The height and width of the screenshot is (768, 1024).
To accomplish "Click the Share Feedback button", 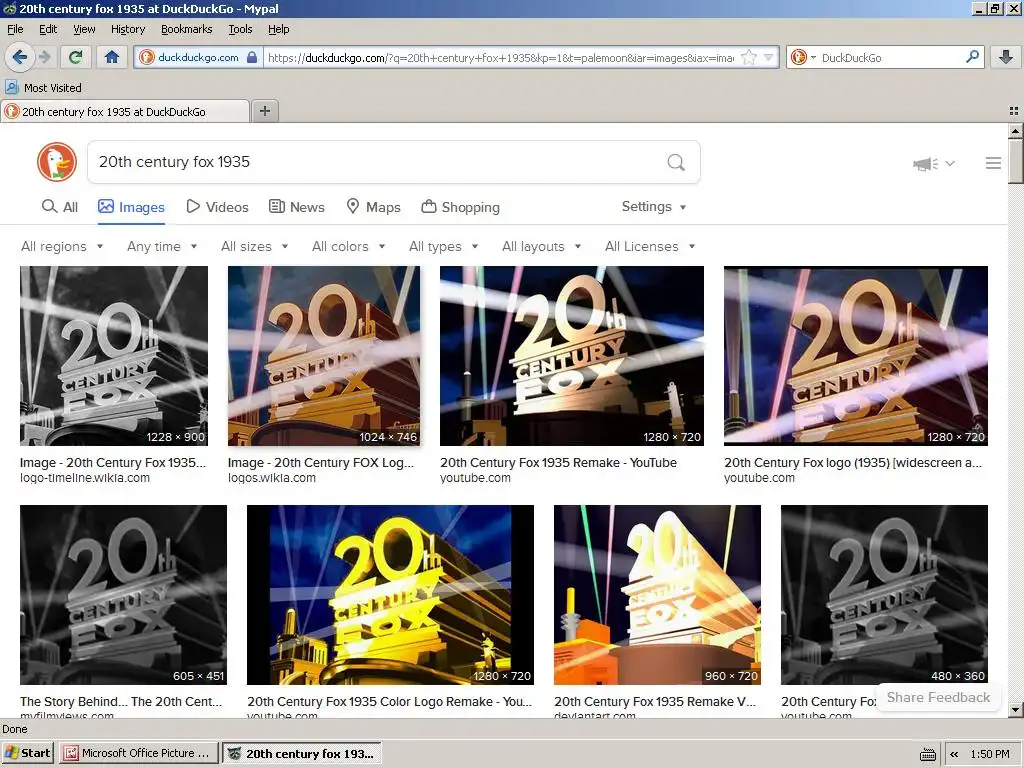I will [938, 697].
